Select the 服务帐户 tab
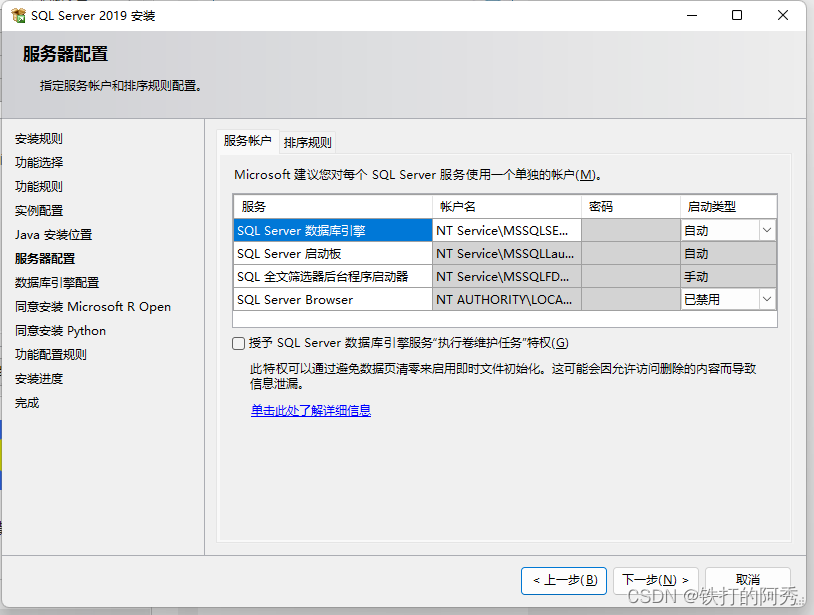 [247, 141]
